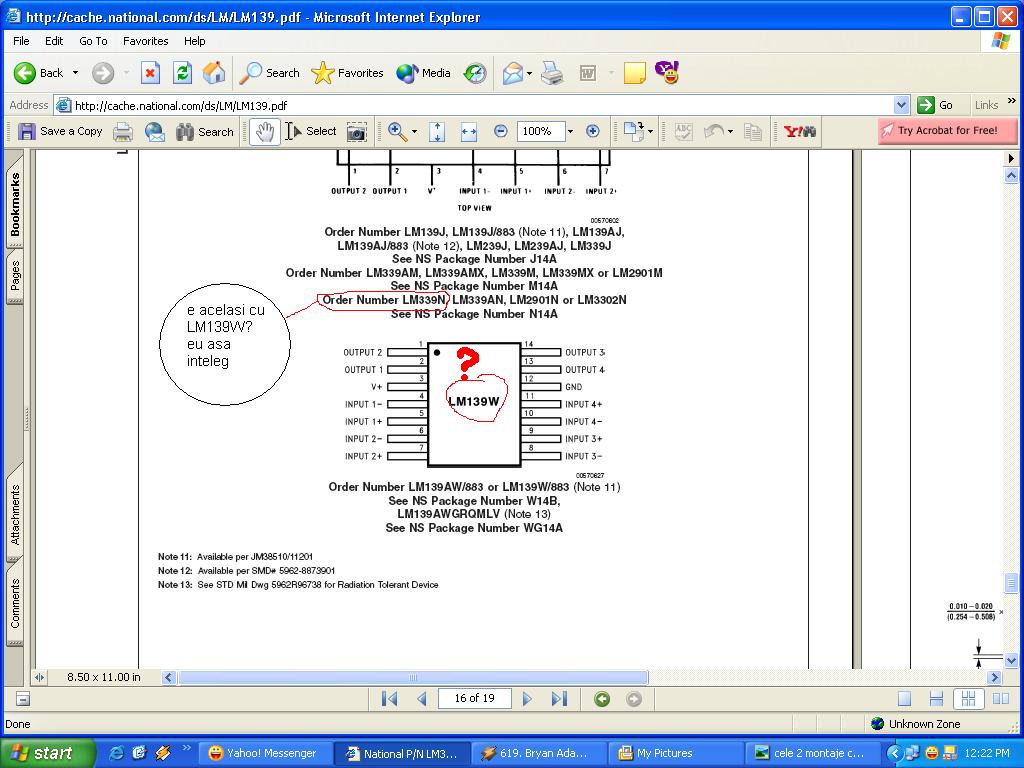
Task: Activate the text Select tool
Action: [311, 131]
